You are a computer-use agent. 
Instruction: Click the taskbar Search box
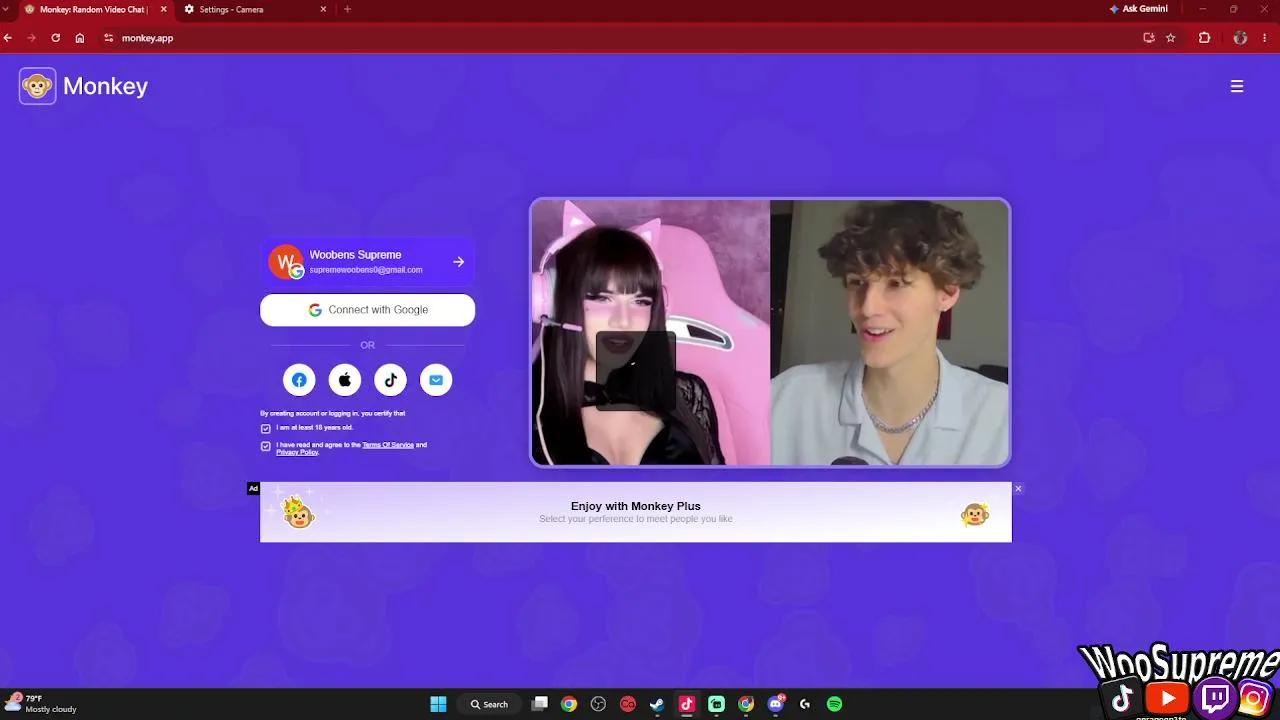pyautogui.click(x=489, y=704)
